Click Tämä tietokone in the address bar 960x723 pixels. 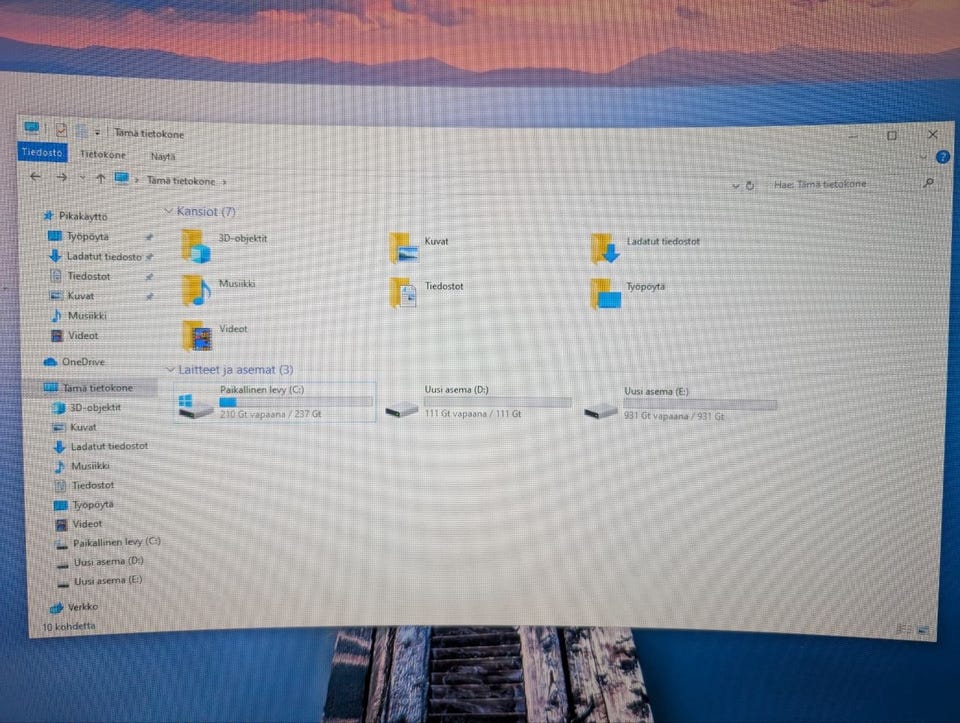click(181, 181)
